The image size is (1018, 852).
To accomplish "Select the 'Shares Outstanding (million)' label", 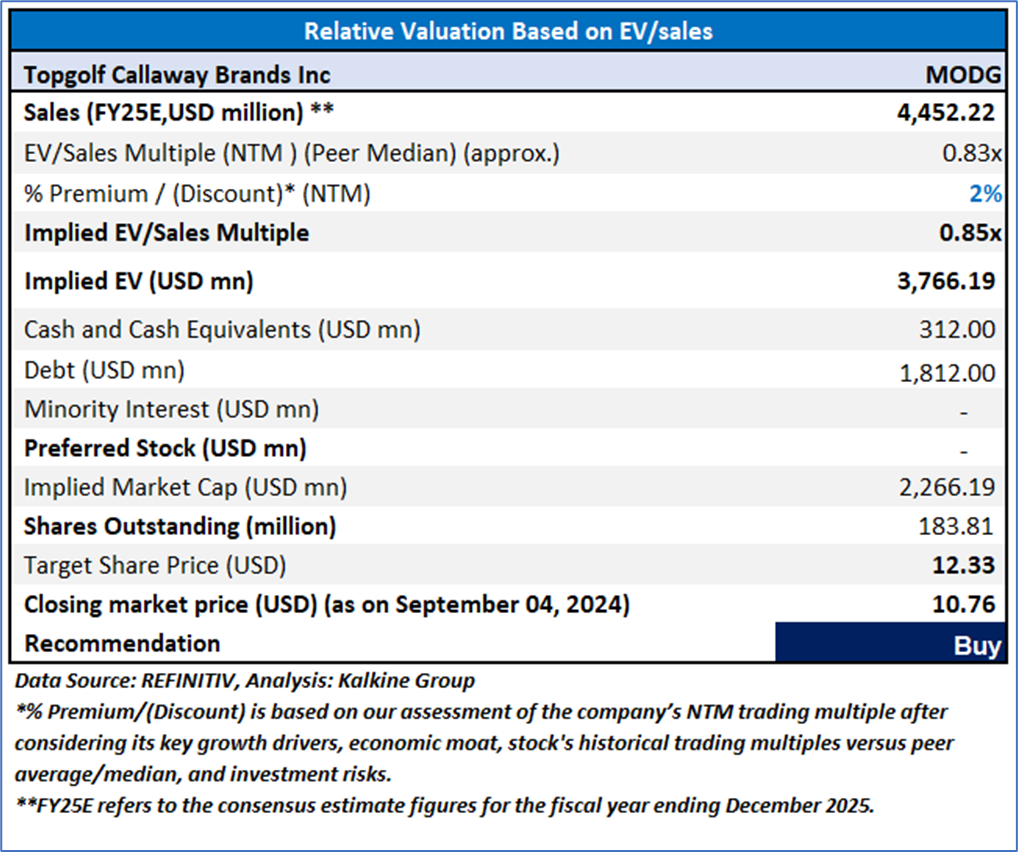I will click(x=180, y=527).
